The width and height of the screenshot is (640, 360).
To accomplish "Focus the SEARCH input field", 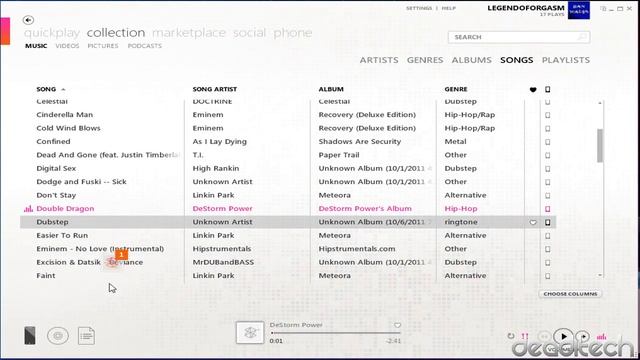I will (519, 37).
